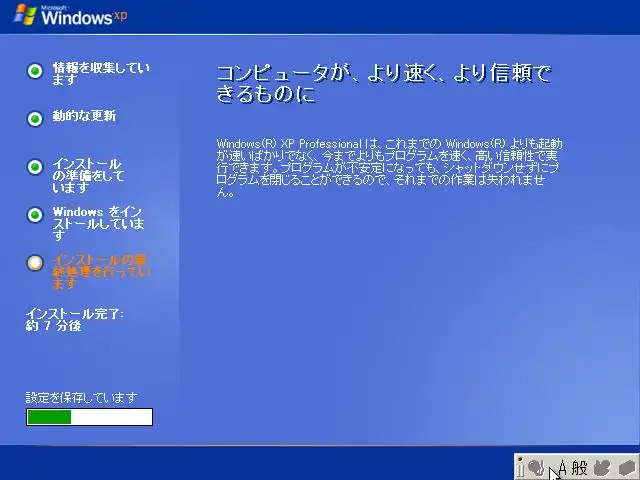Open the greyed IME tools box icon
The image size is (640, 480).
click(x=627, y=468)
